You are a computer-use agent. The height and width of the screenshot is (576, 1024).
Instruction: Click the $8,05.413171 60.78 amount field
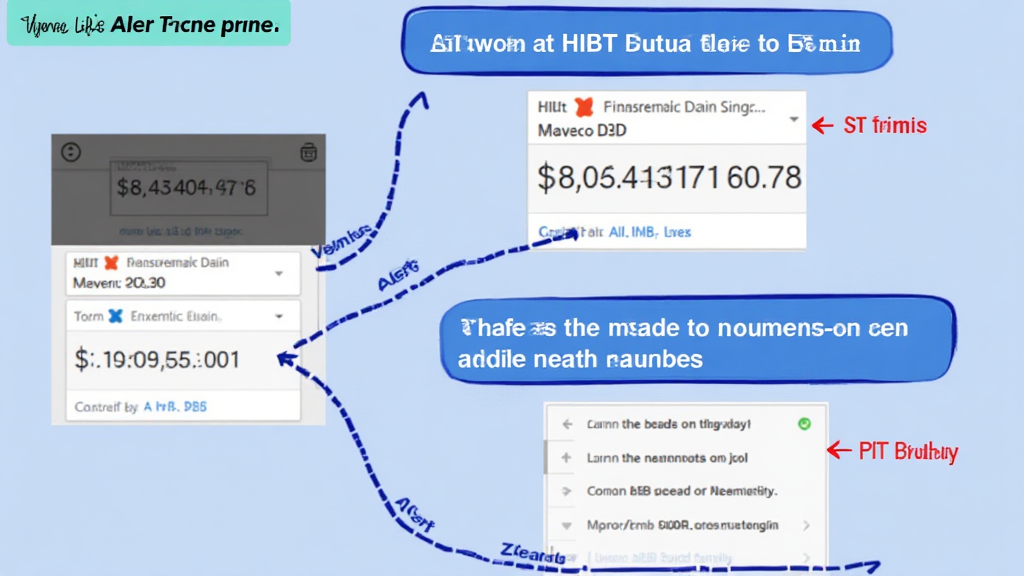(x=669, y=178)
